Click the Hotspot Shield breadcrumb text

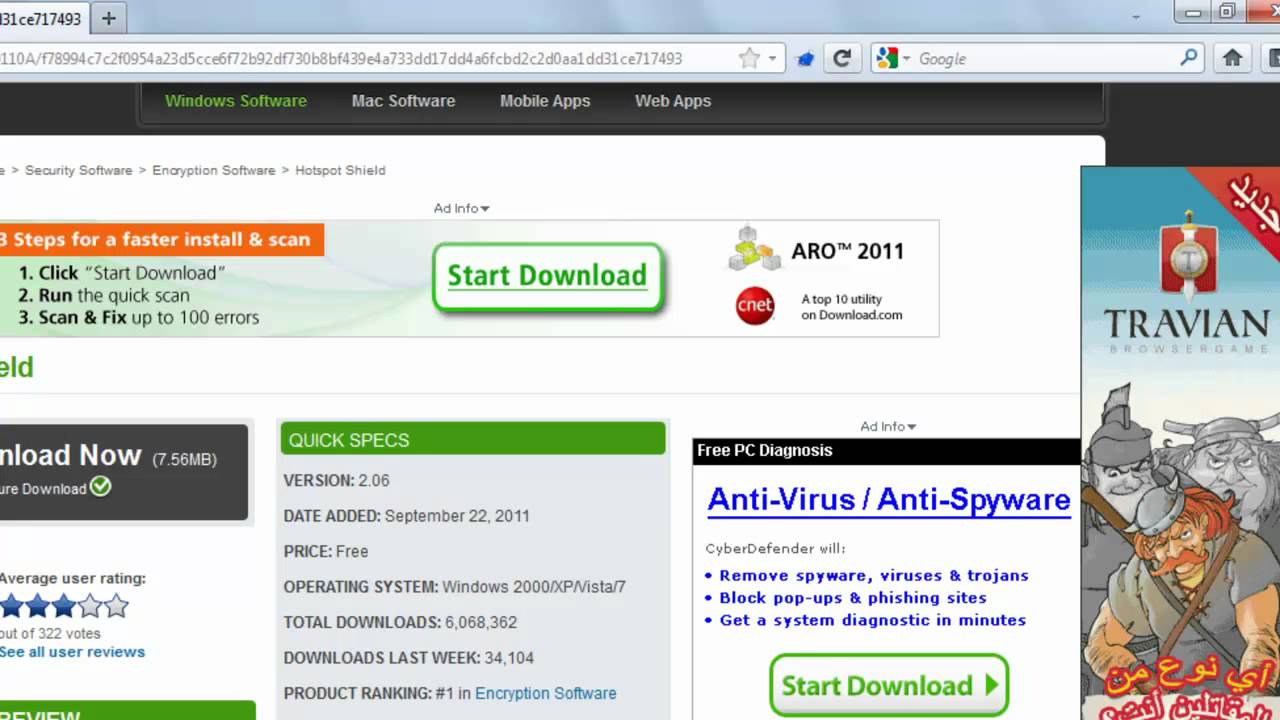340,170
